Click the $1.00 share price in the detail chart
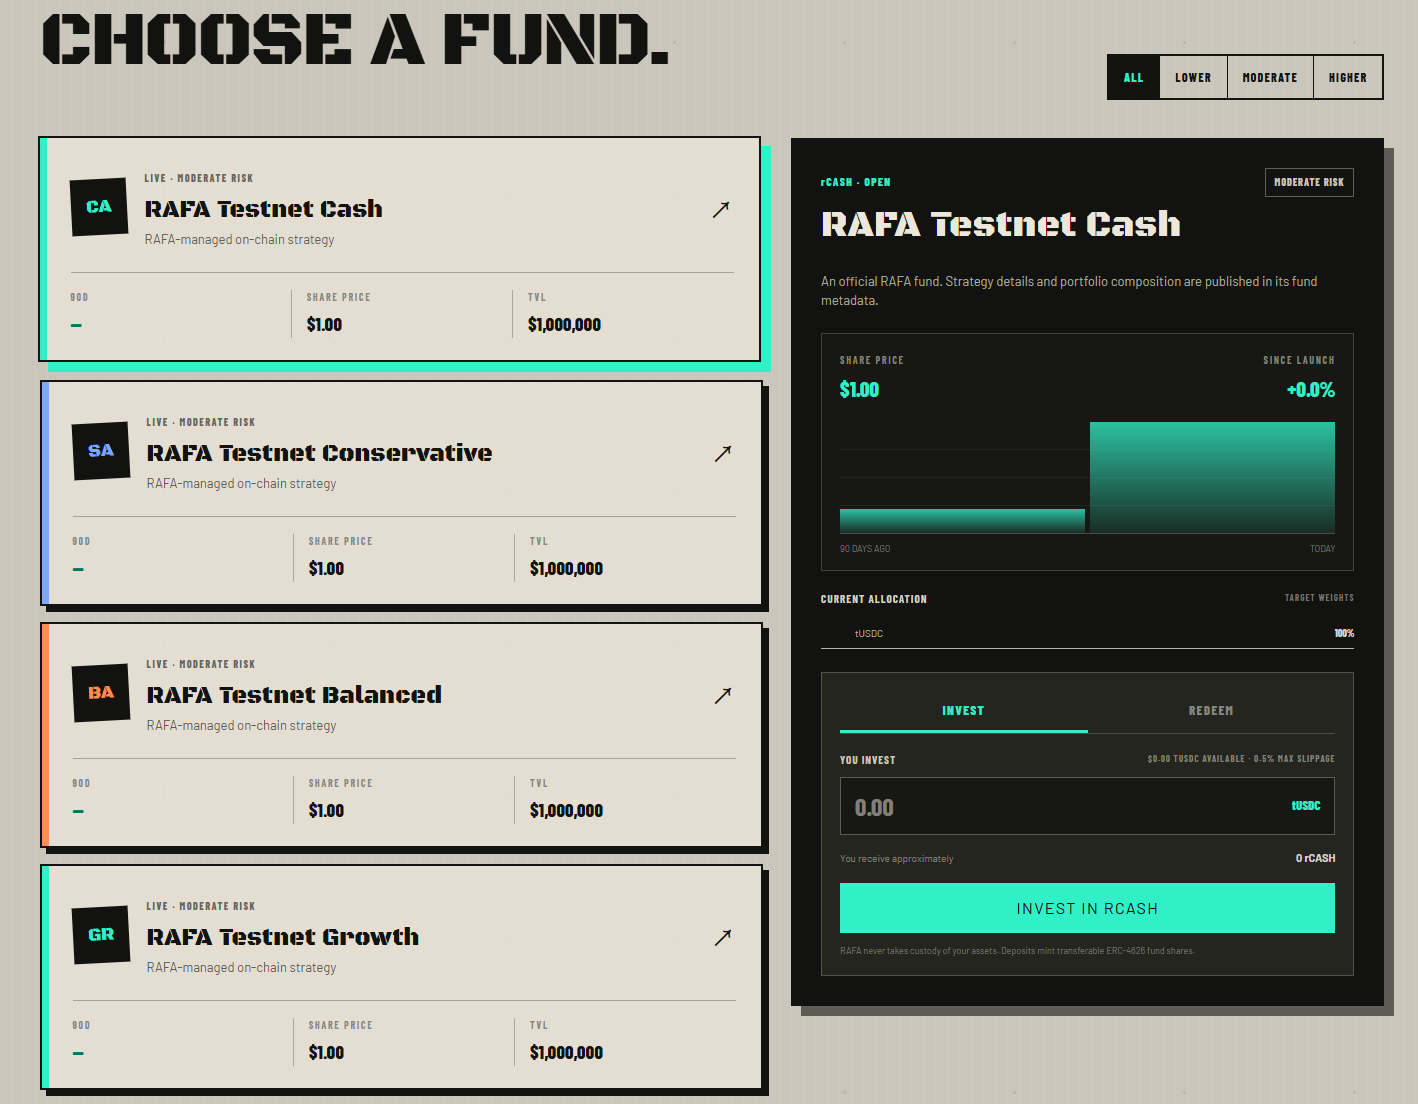1418x1104 pixels. coord(859,390)
